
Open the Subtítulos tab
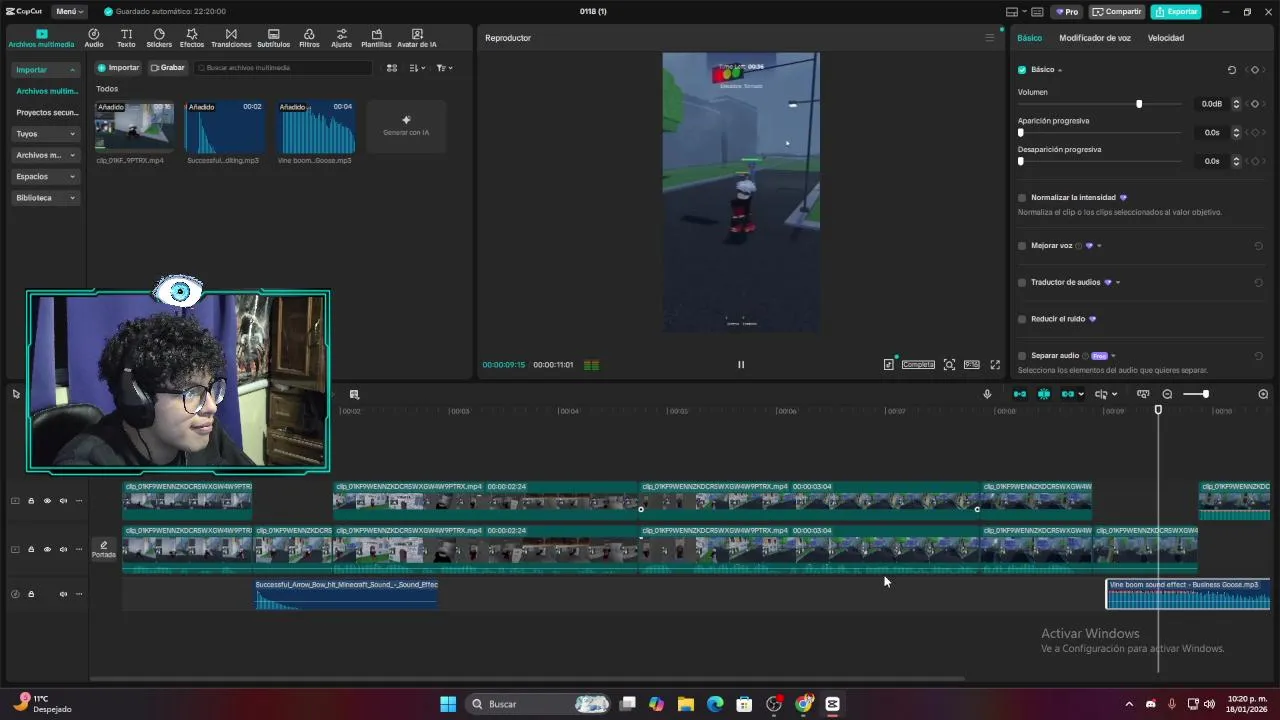(x=274, y=38)
